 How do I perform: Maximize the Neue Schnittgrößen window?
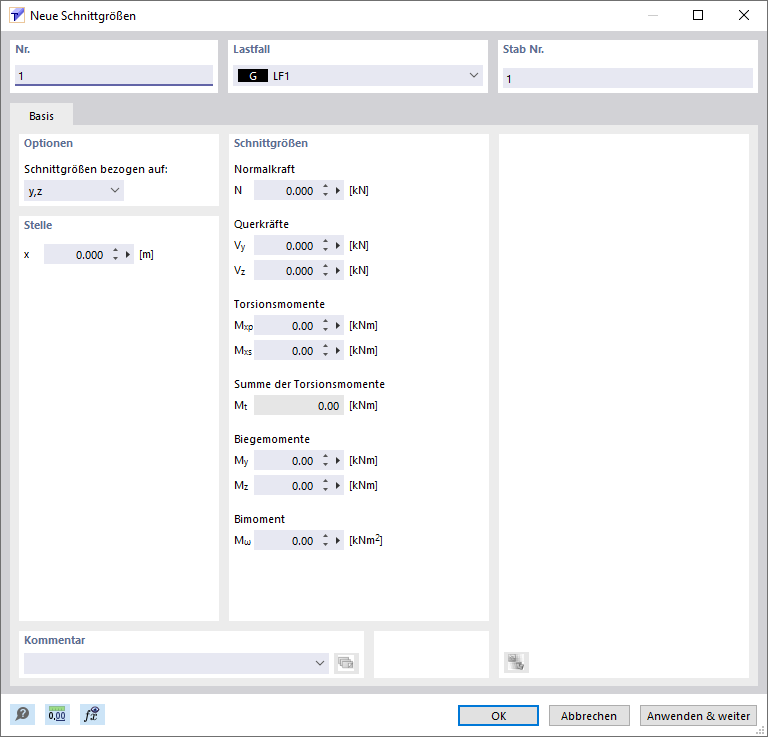tap(698, 15)
